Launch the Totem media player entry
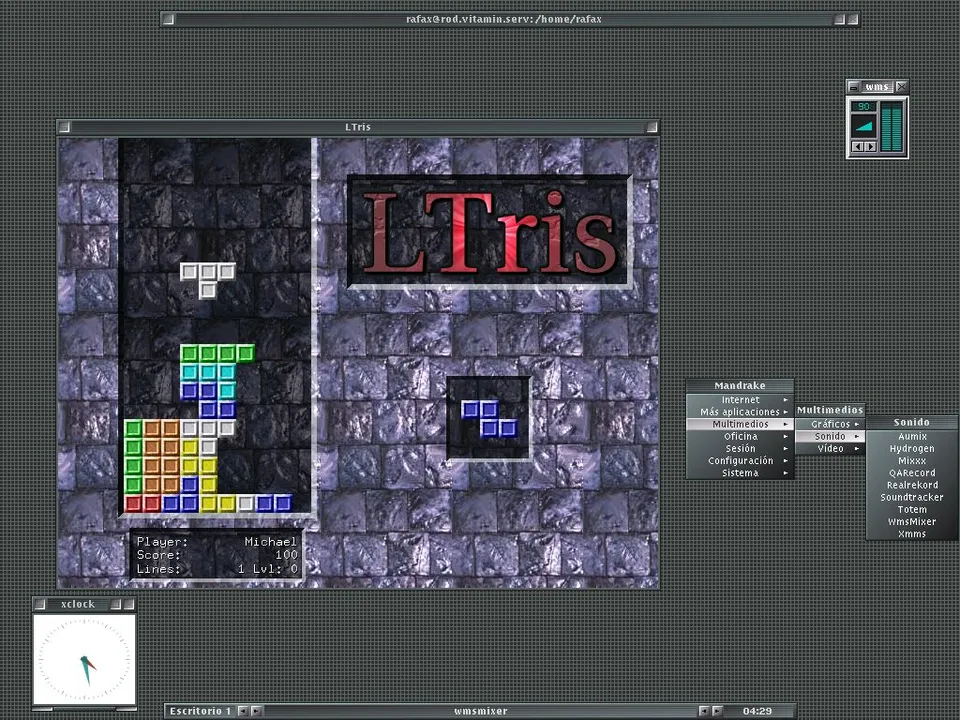Viewport: 960px width, 720px height. [912, 509]
